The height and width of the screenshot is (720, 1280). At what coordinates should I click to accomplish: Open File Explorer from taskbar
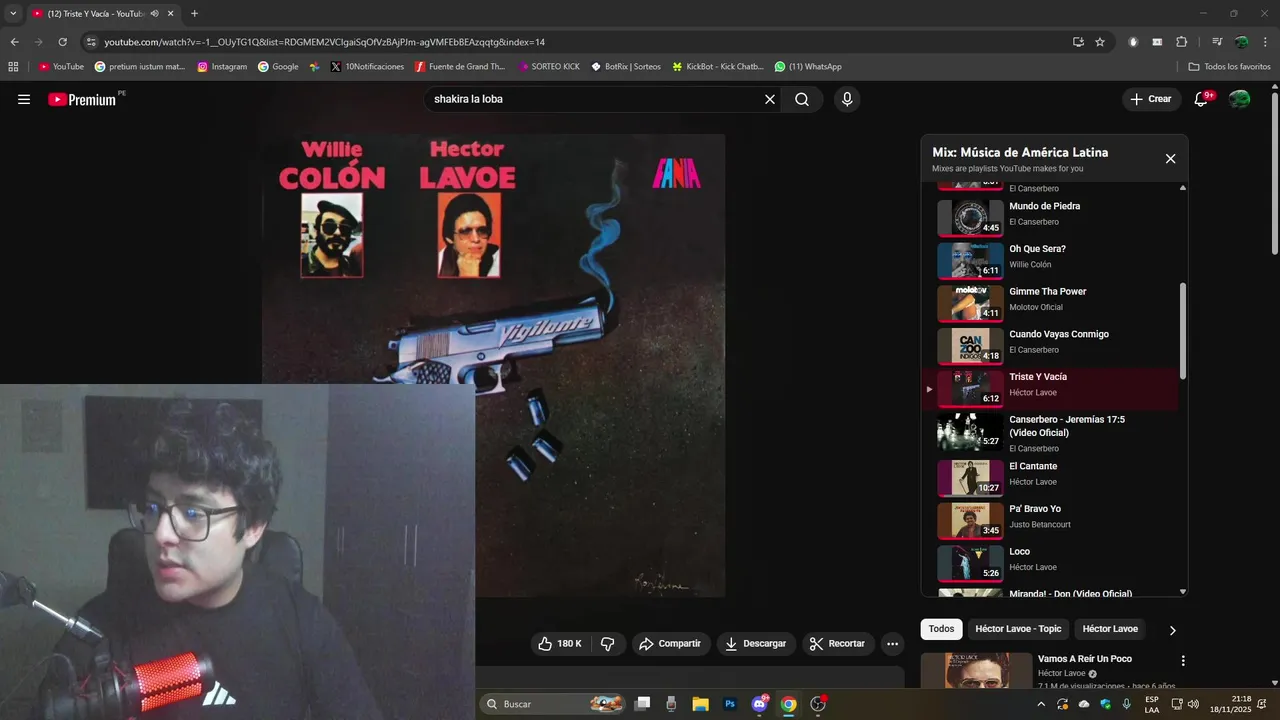[700, 704]
